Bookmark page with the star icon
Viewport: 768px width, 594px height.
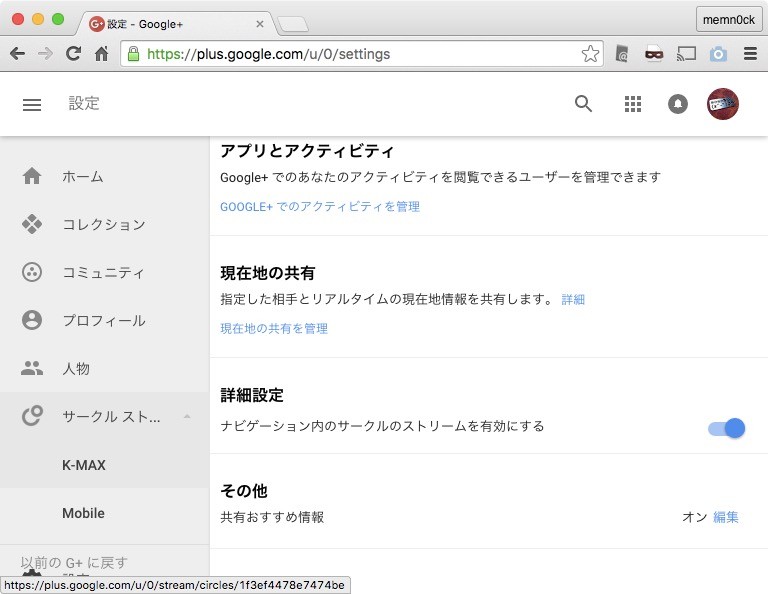[x=590, y=54]
